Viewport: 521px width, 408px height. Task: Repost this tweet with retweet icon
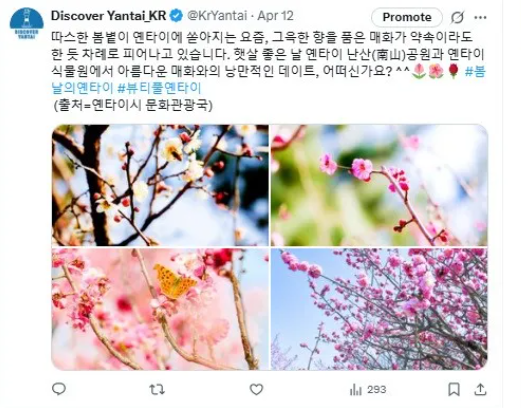click(x=157, y=389)
